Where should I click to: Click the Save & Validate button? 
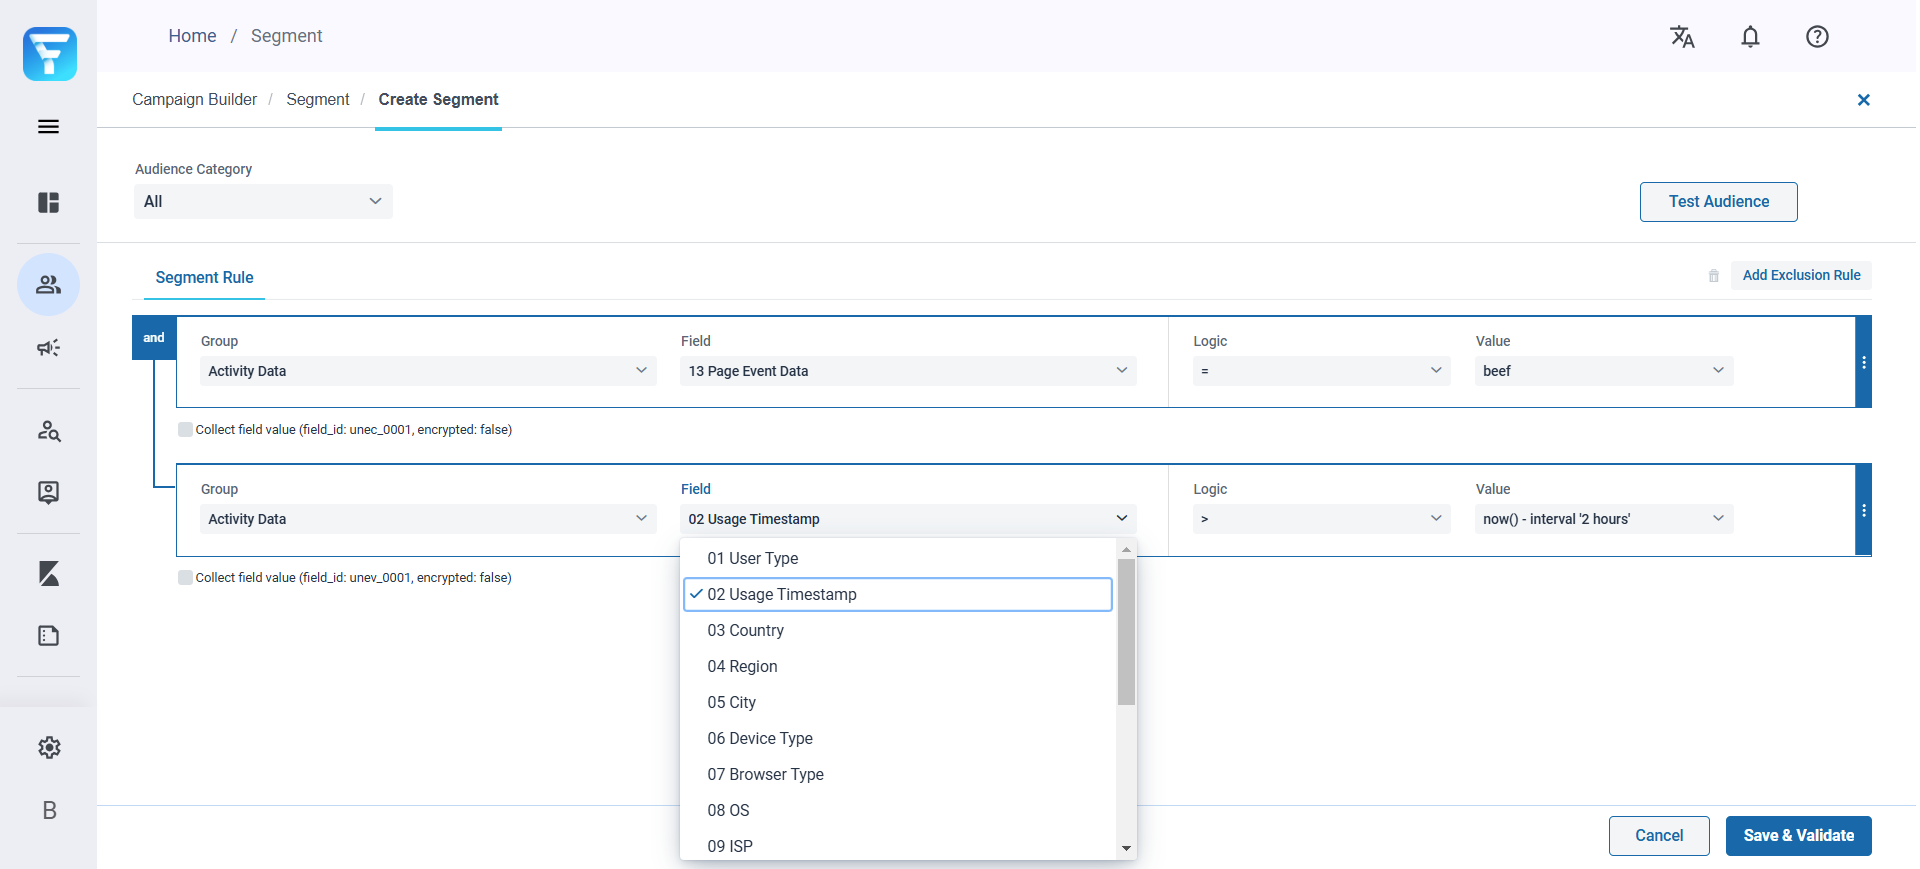1798,836
